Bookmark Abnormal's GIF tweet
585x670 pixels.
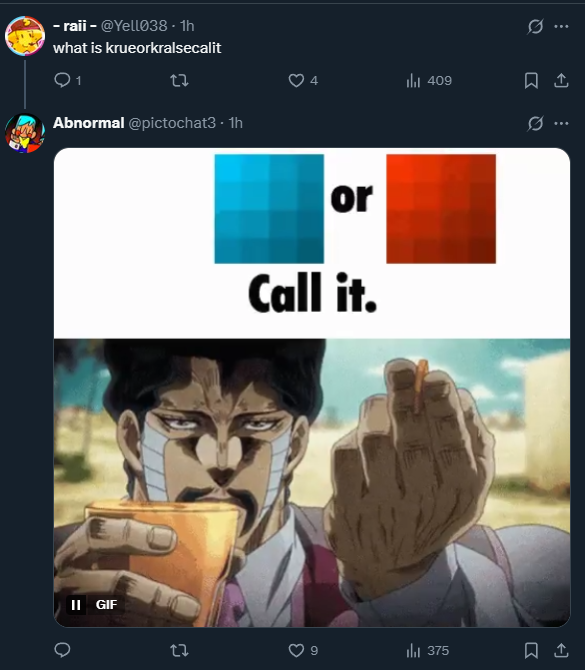point(531,650)
